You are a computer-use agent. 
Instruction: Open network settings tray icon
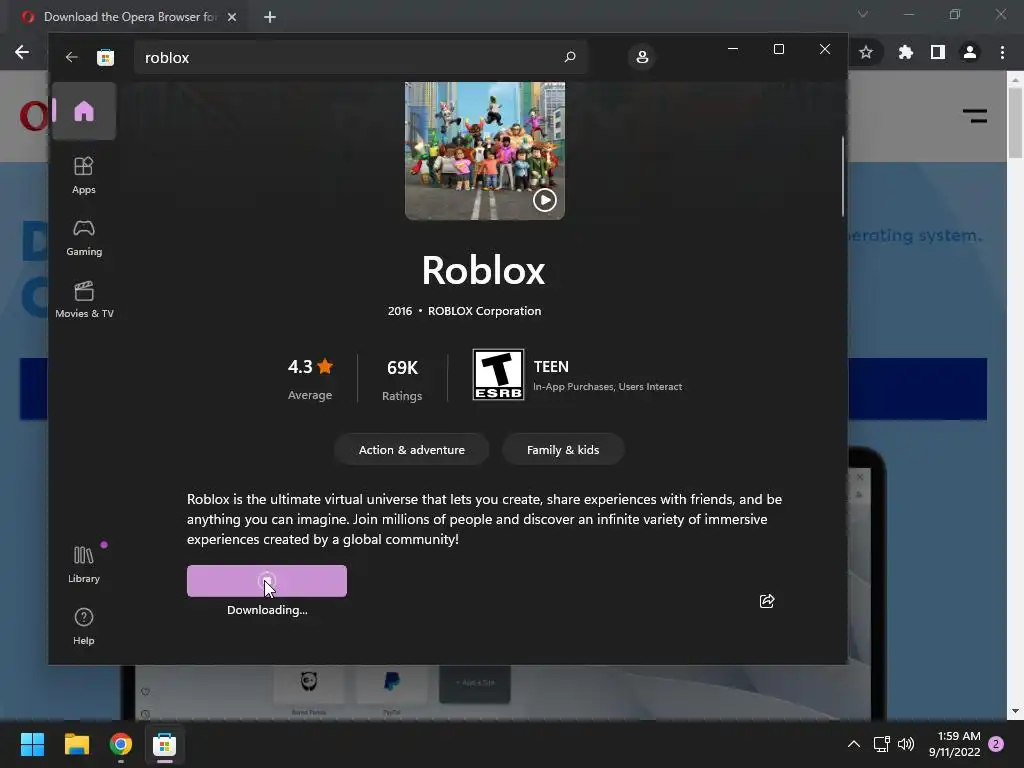click(x=882, y=744)
